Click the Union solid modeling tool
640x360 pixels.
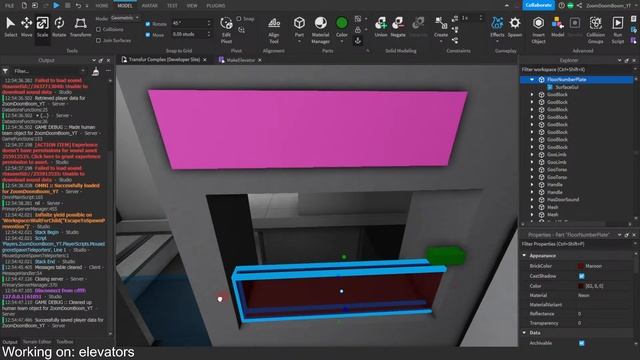[x=381, y=27]
